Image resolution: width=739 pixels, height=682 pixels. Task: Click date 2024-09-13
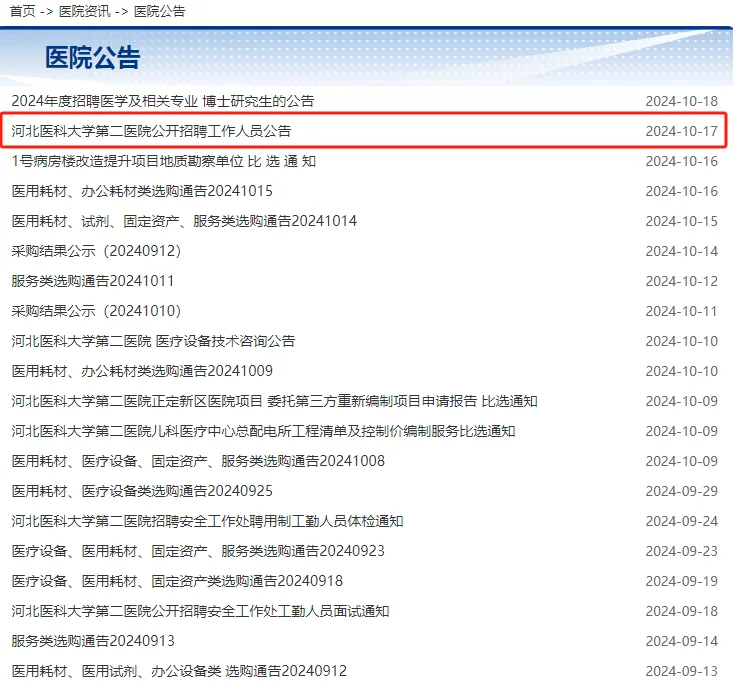(x=682, y=671)
